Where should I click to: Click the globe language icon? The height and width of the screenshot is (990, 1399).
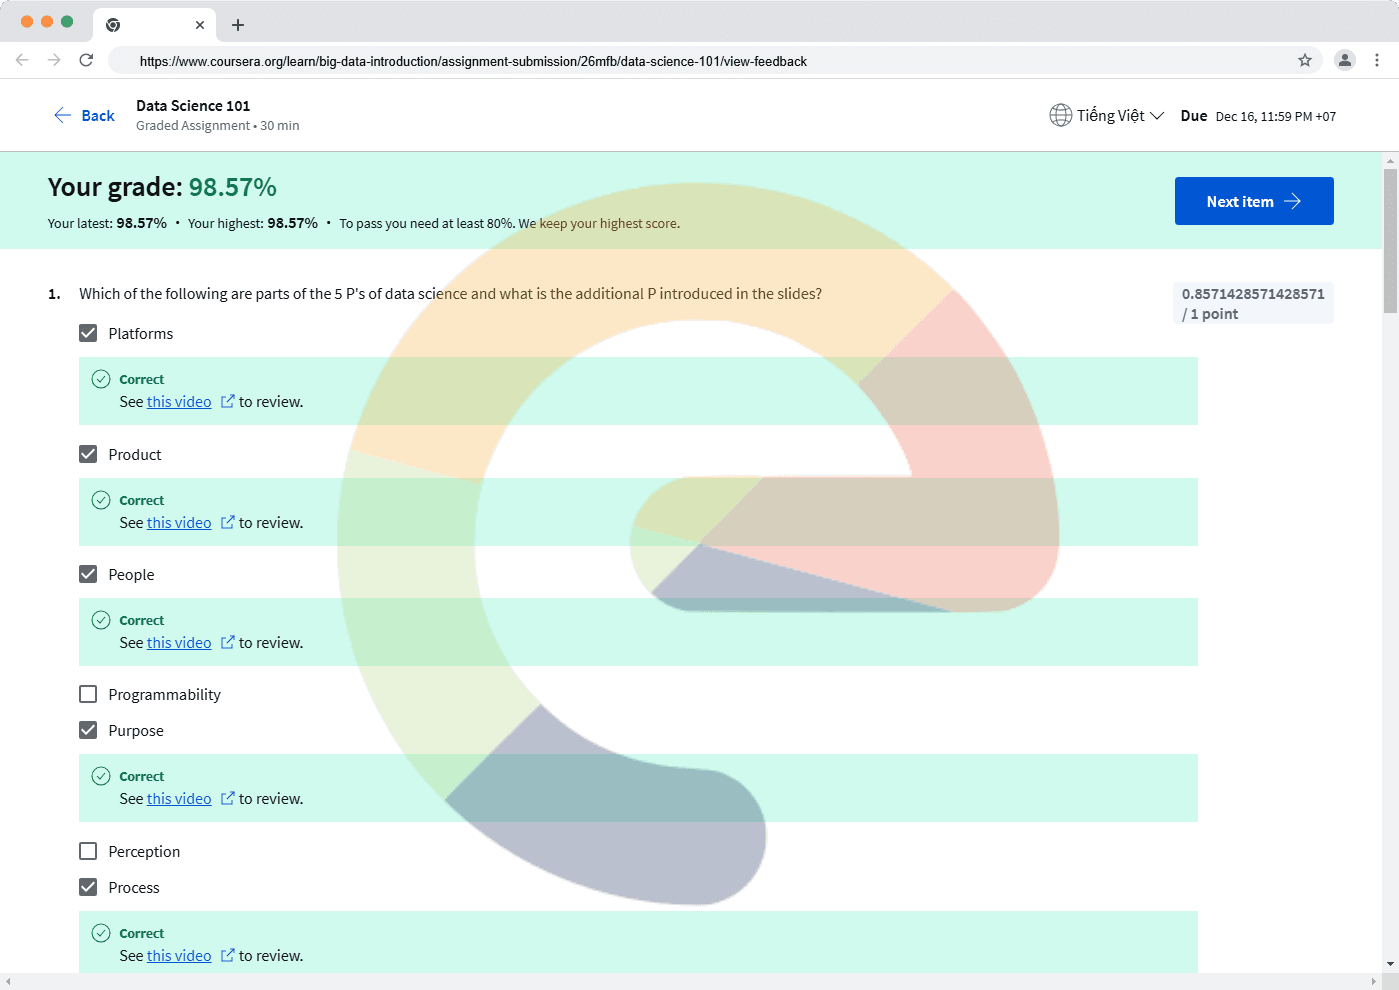point(1061,115)
